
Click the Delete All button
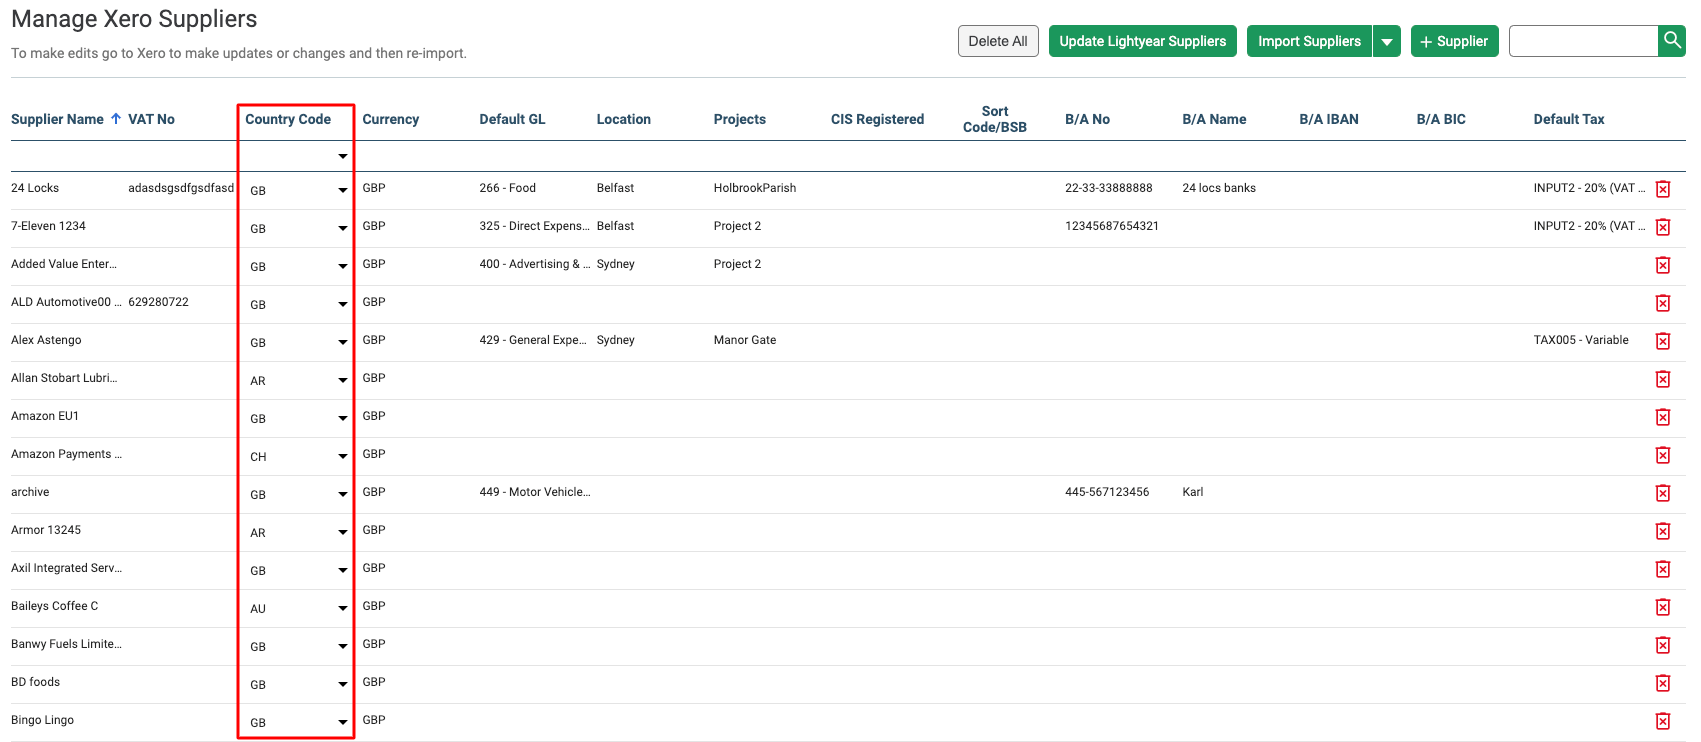point(998,41)
